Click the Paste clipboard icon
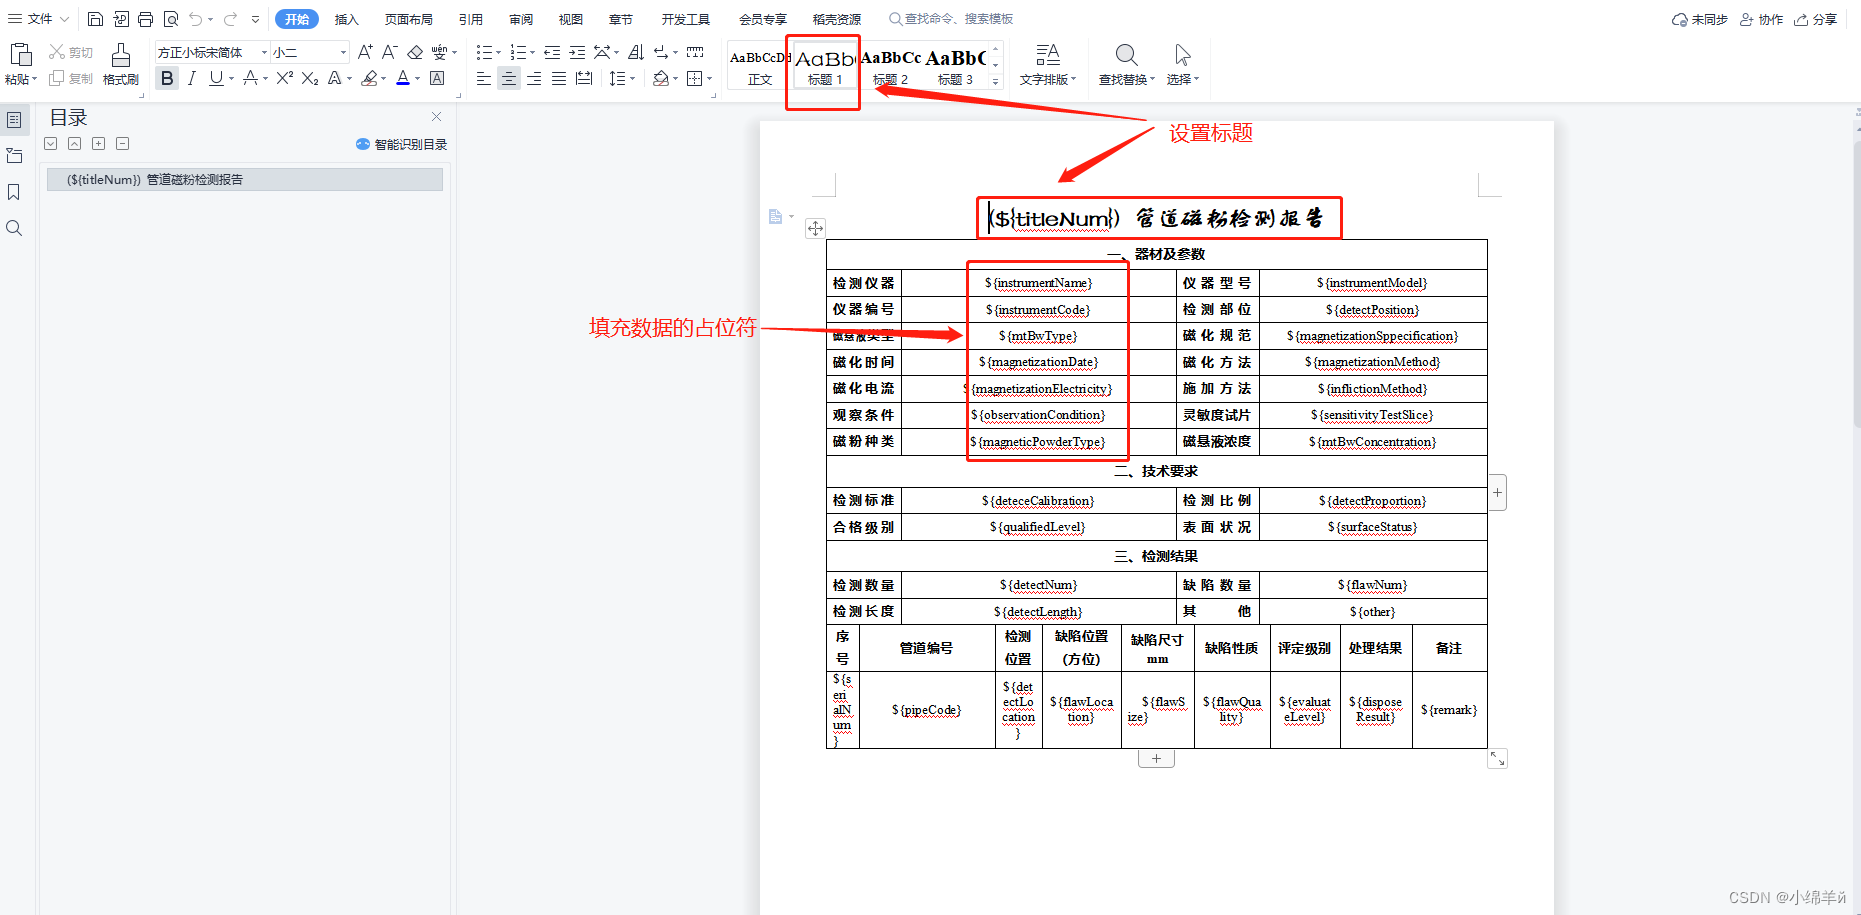This screenshot has width=1861, height=915. click(20, 54)
